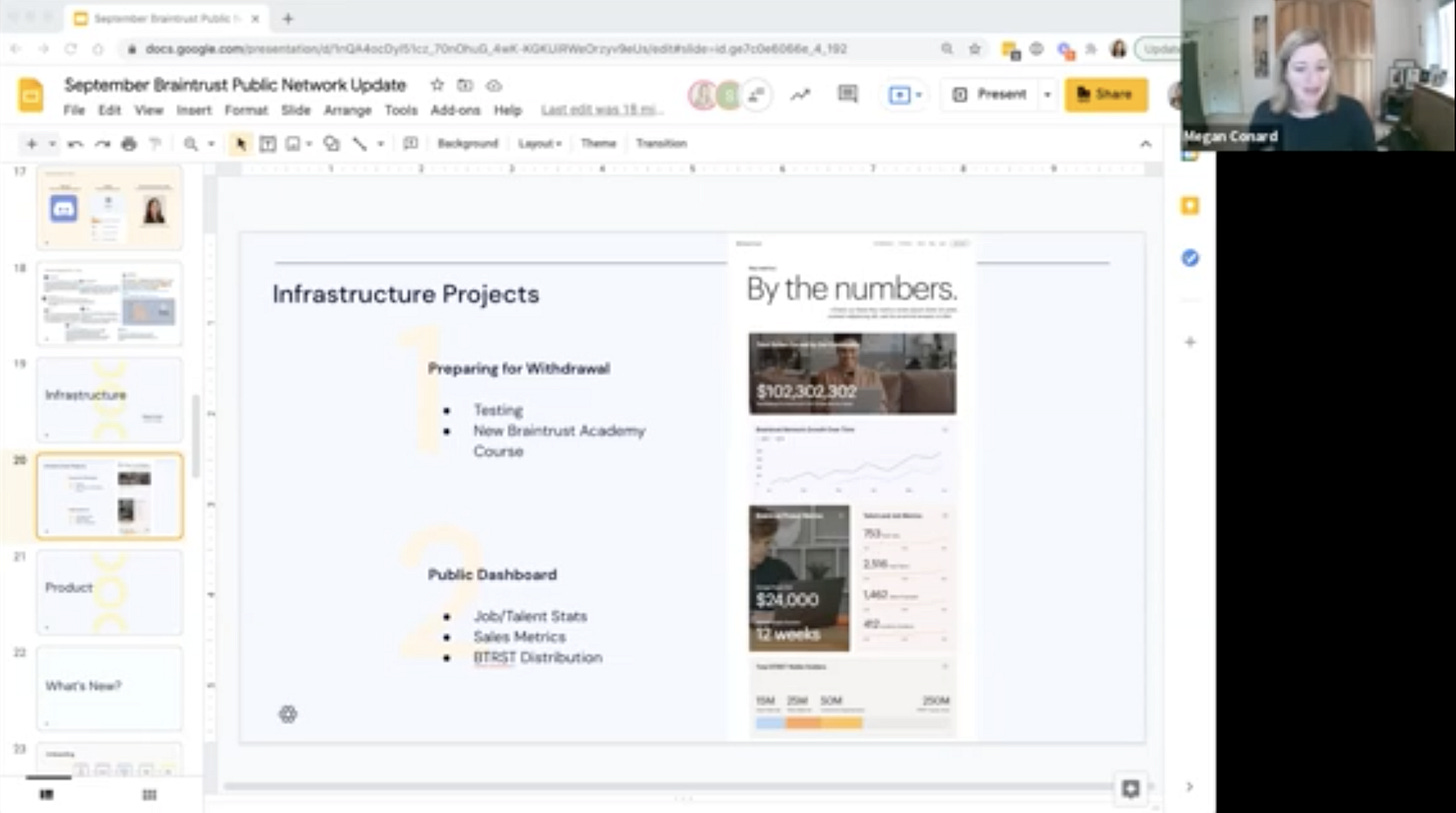This screenshot has height=813, width=1456.
Task: Click the Background button
Action: pos(467,144)
